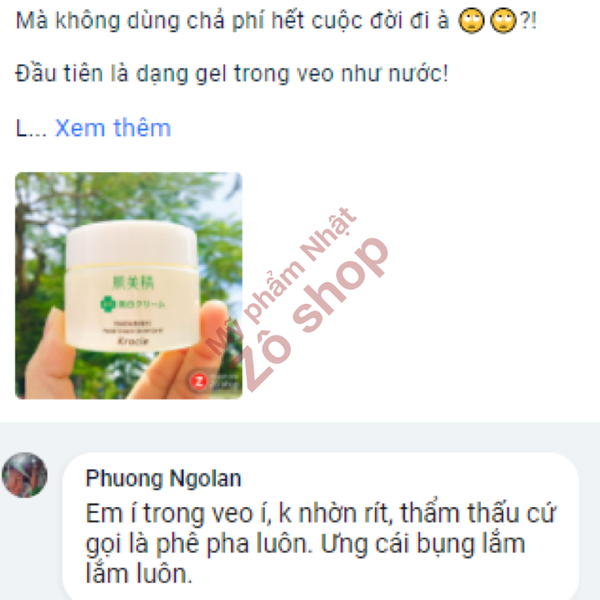600x600 pixels.
Task: Click the line 'Đầu tiên là dạng gel'
Action: [x=232, y=73]
